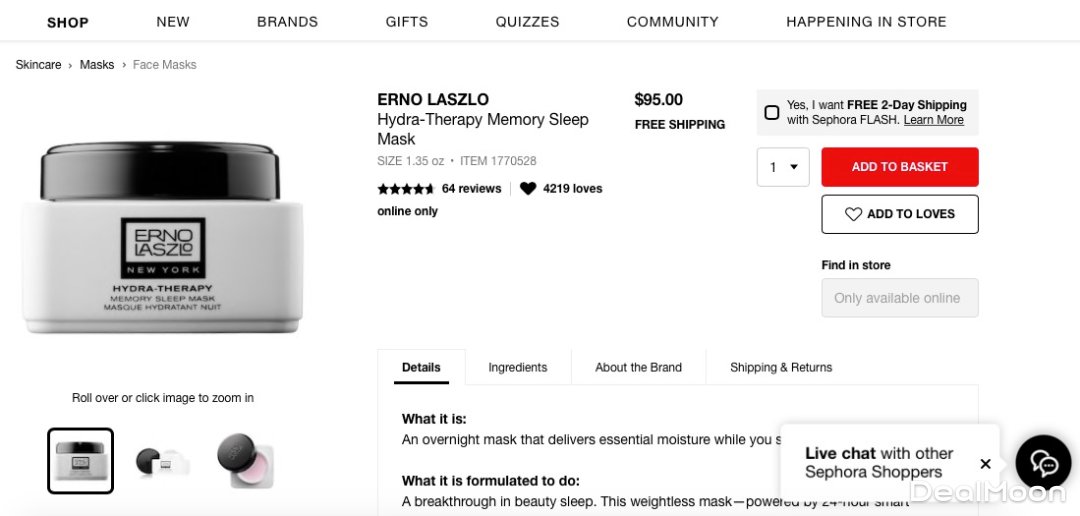1080x516 pixels.
Task: Select the third pink mask thumbnail
Action: (245, 461)
